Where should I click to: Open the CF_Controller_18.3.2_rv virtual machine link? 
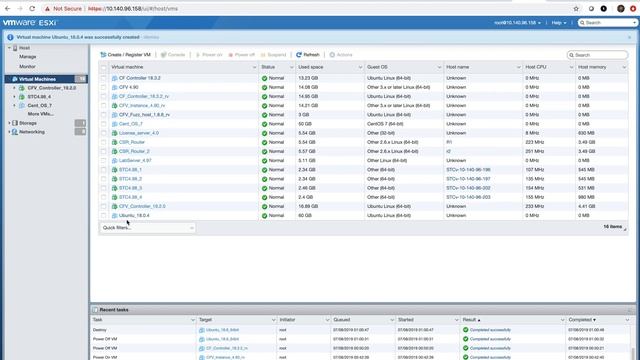click(144, 96)
